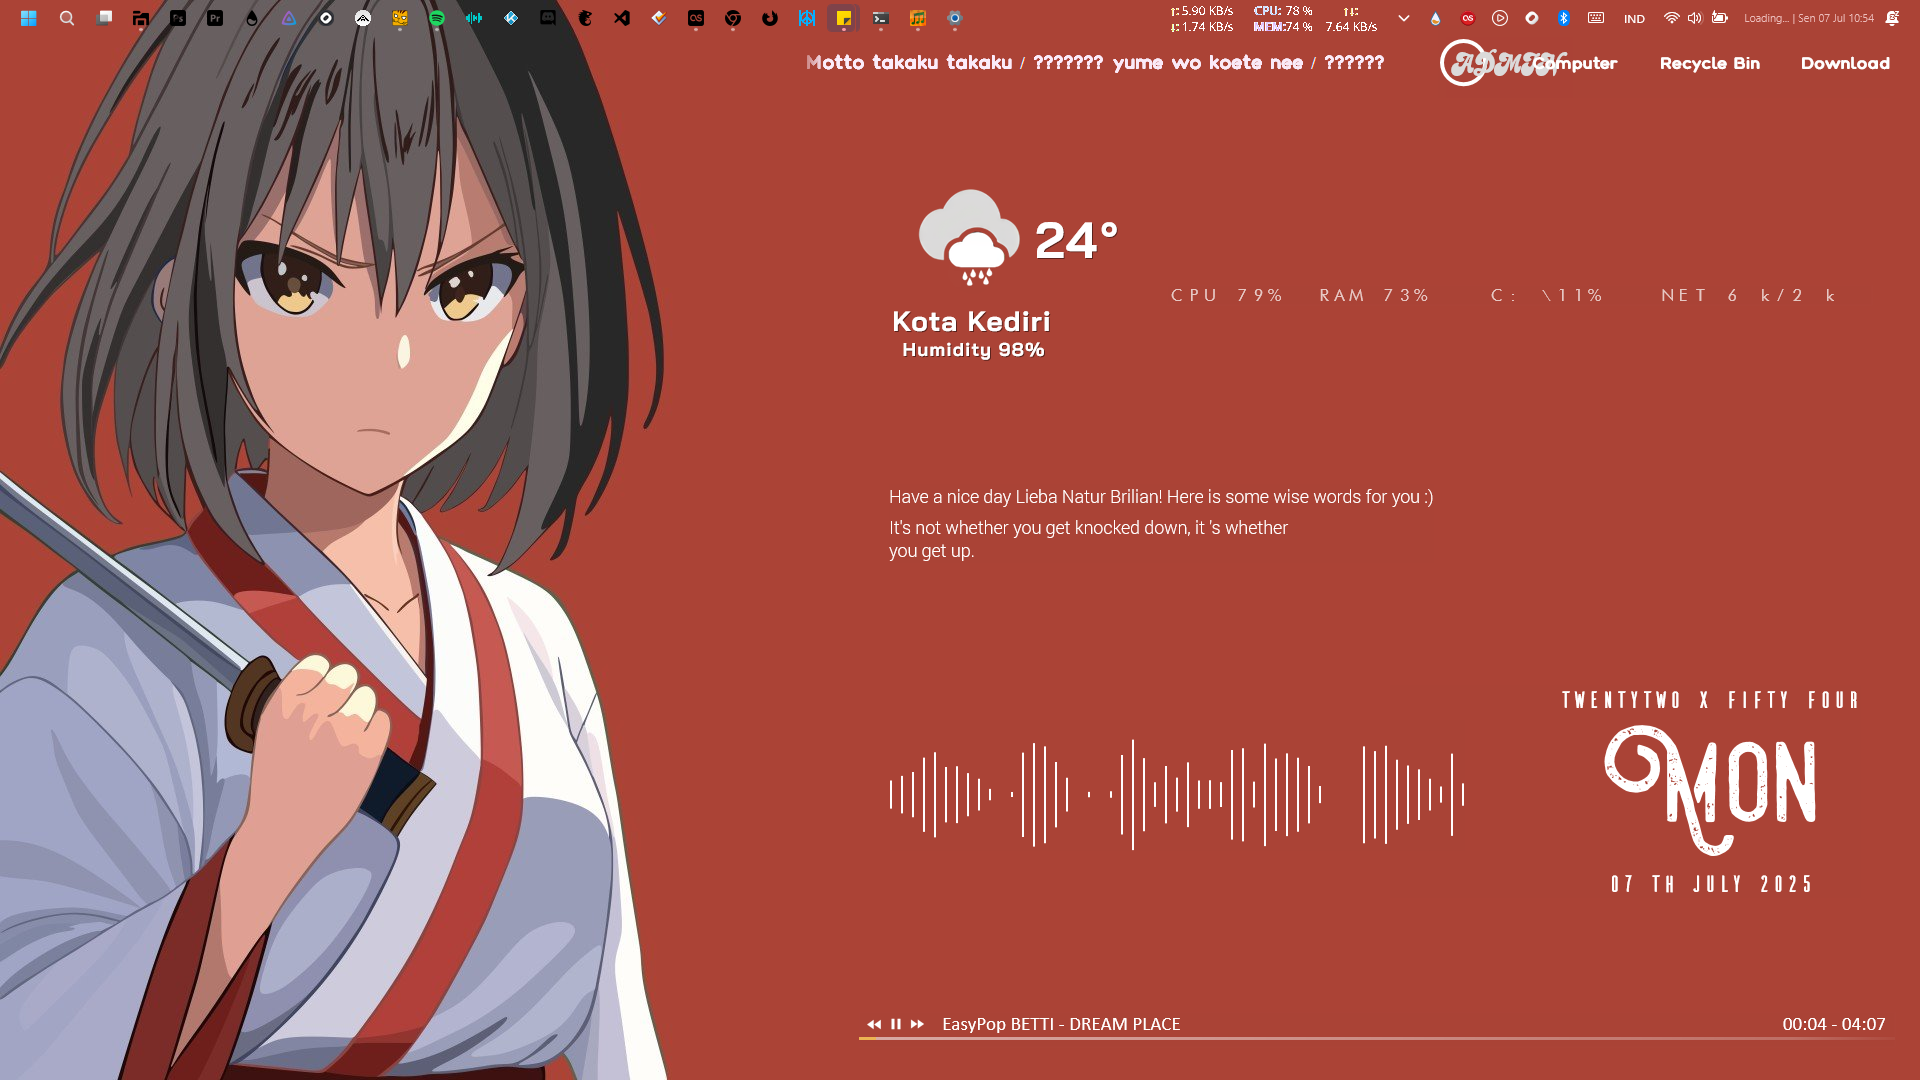Open Adobe Photoshop from the taskbar
Viewport: 1920px width, 1080px height.
pyautogui.click(x=178, y=18)
